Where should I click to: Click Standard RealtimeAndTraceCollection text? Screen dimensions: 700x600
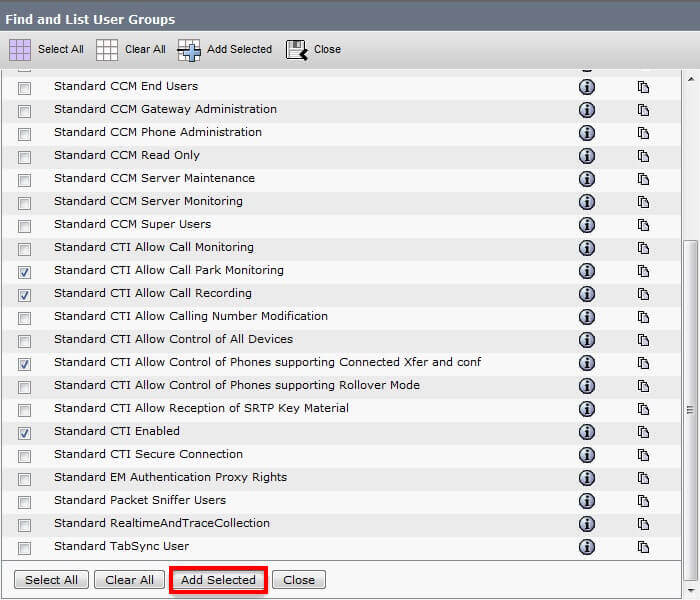pyautogui.click(x=162, y=523)
